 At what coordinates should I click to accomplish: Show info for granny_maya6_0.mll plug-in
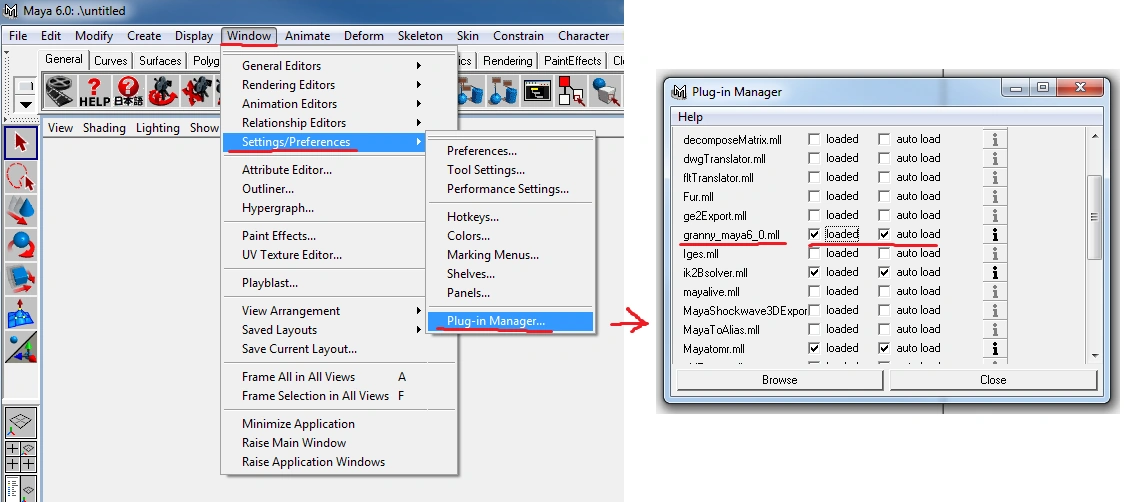[994, 235]
